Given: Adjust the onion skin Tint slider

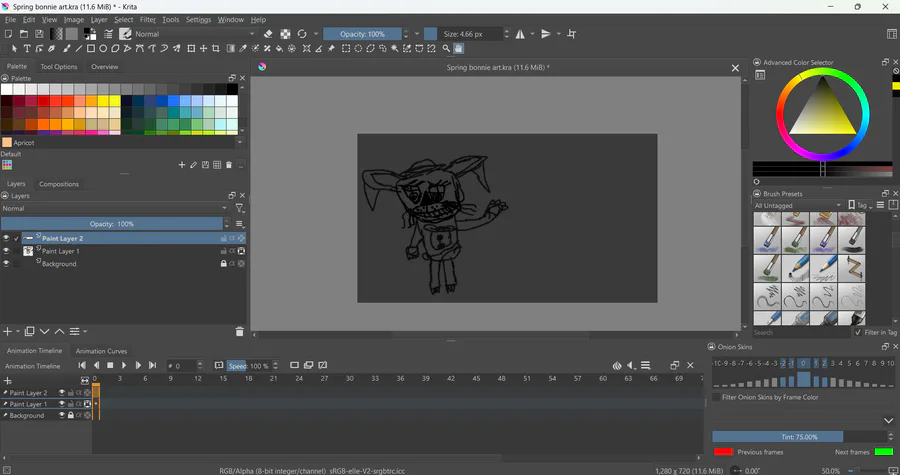Looking at the screenshot, I should coord(799,437).
